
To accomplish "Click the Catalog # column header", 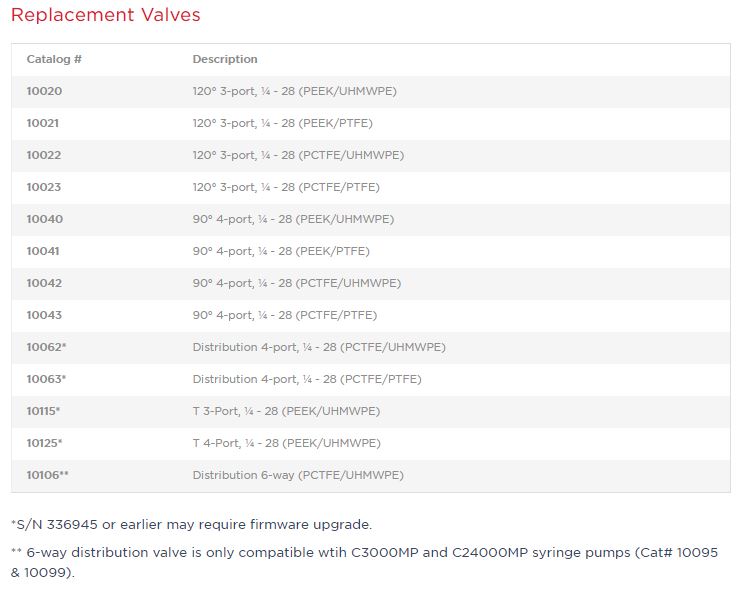I will point(54,59).
